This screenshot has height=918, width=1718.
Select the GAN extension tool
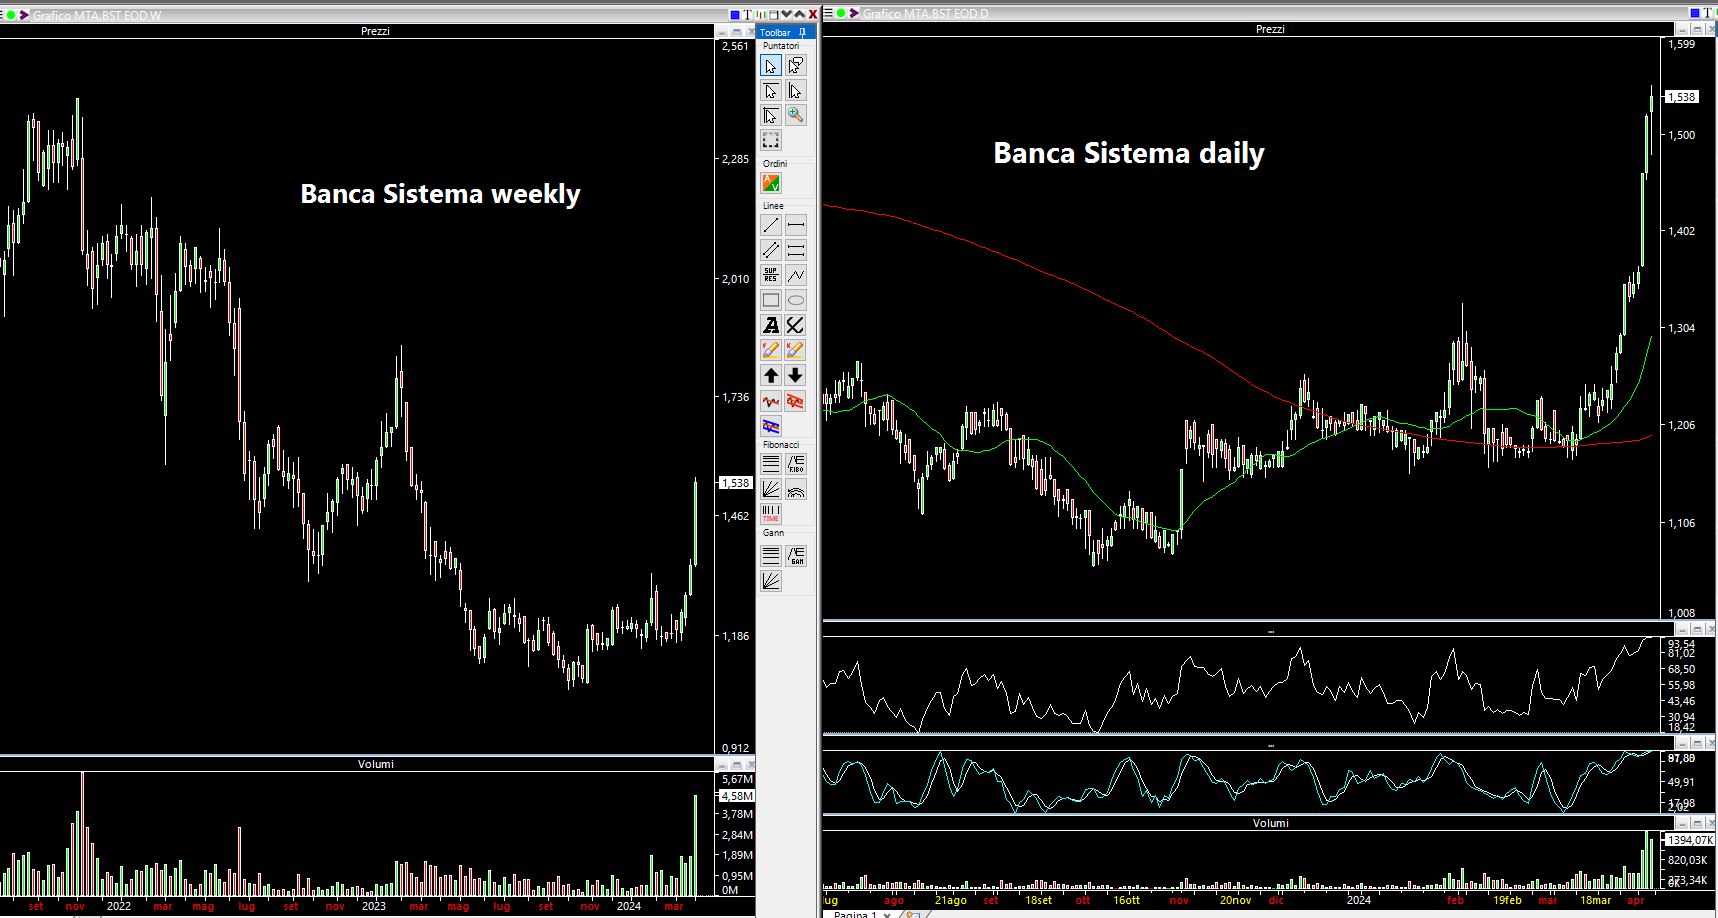(x=795, y=555)
